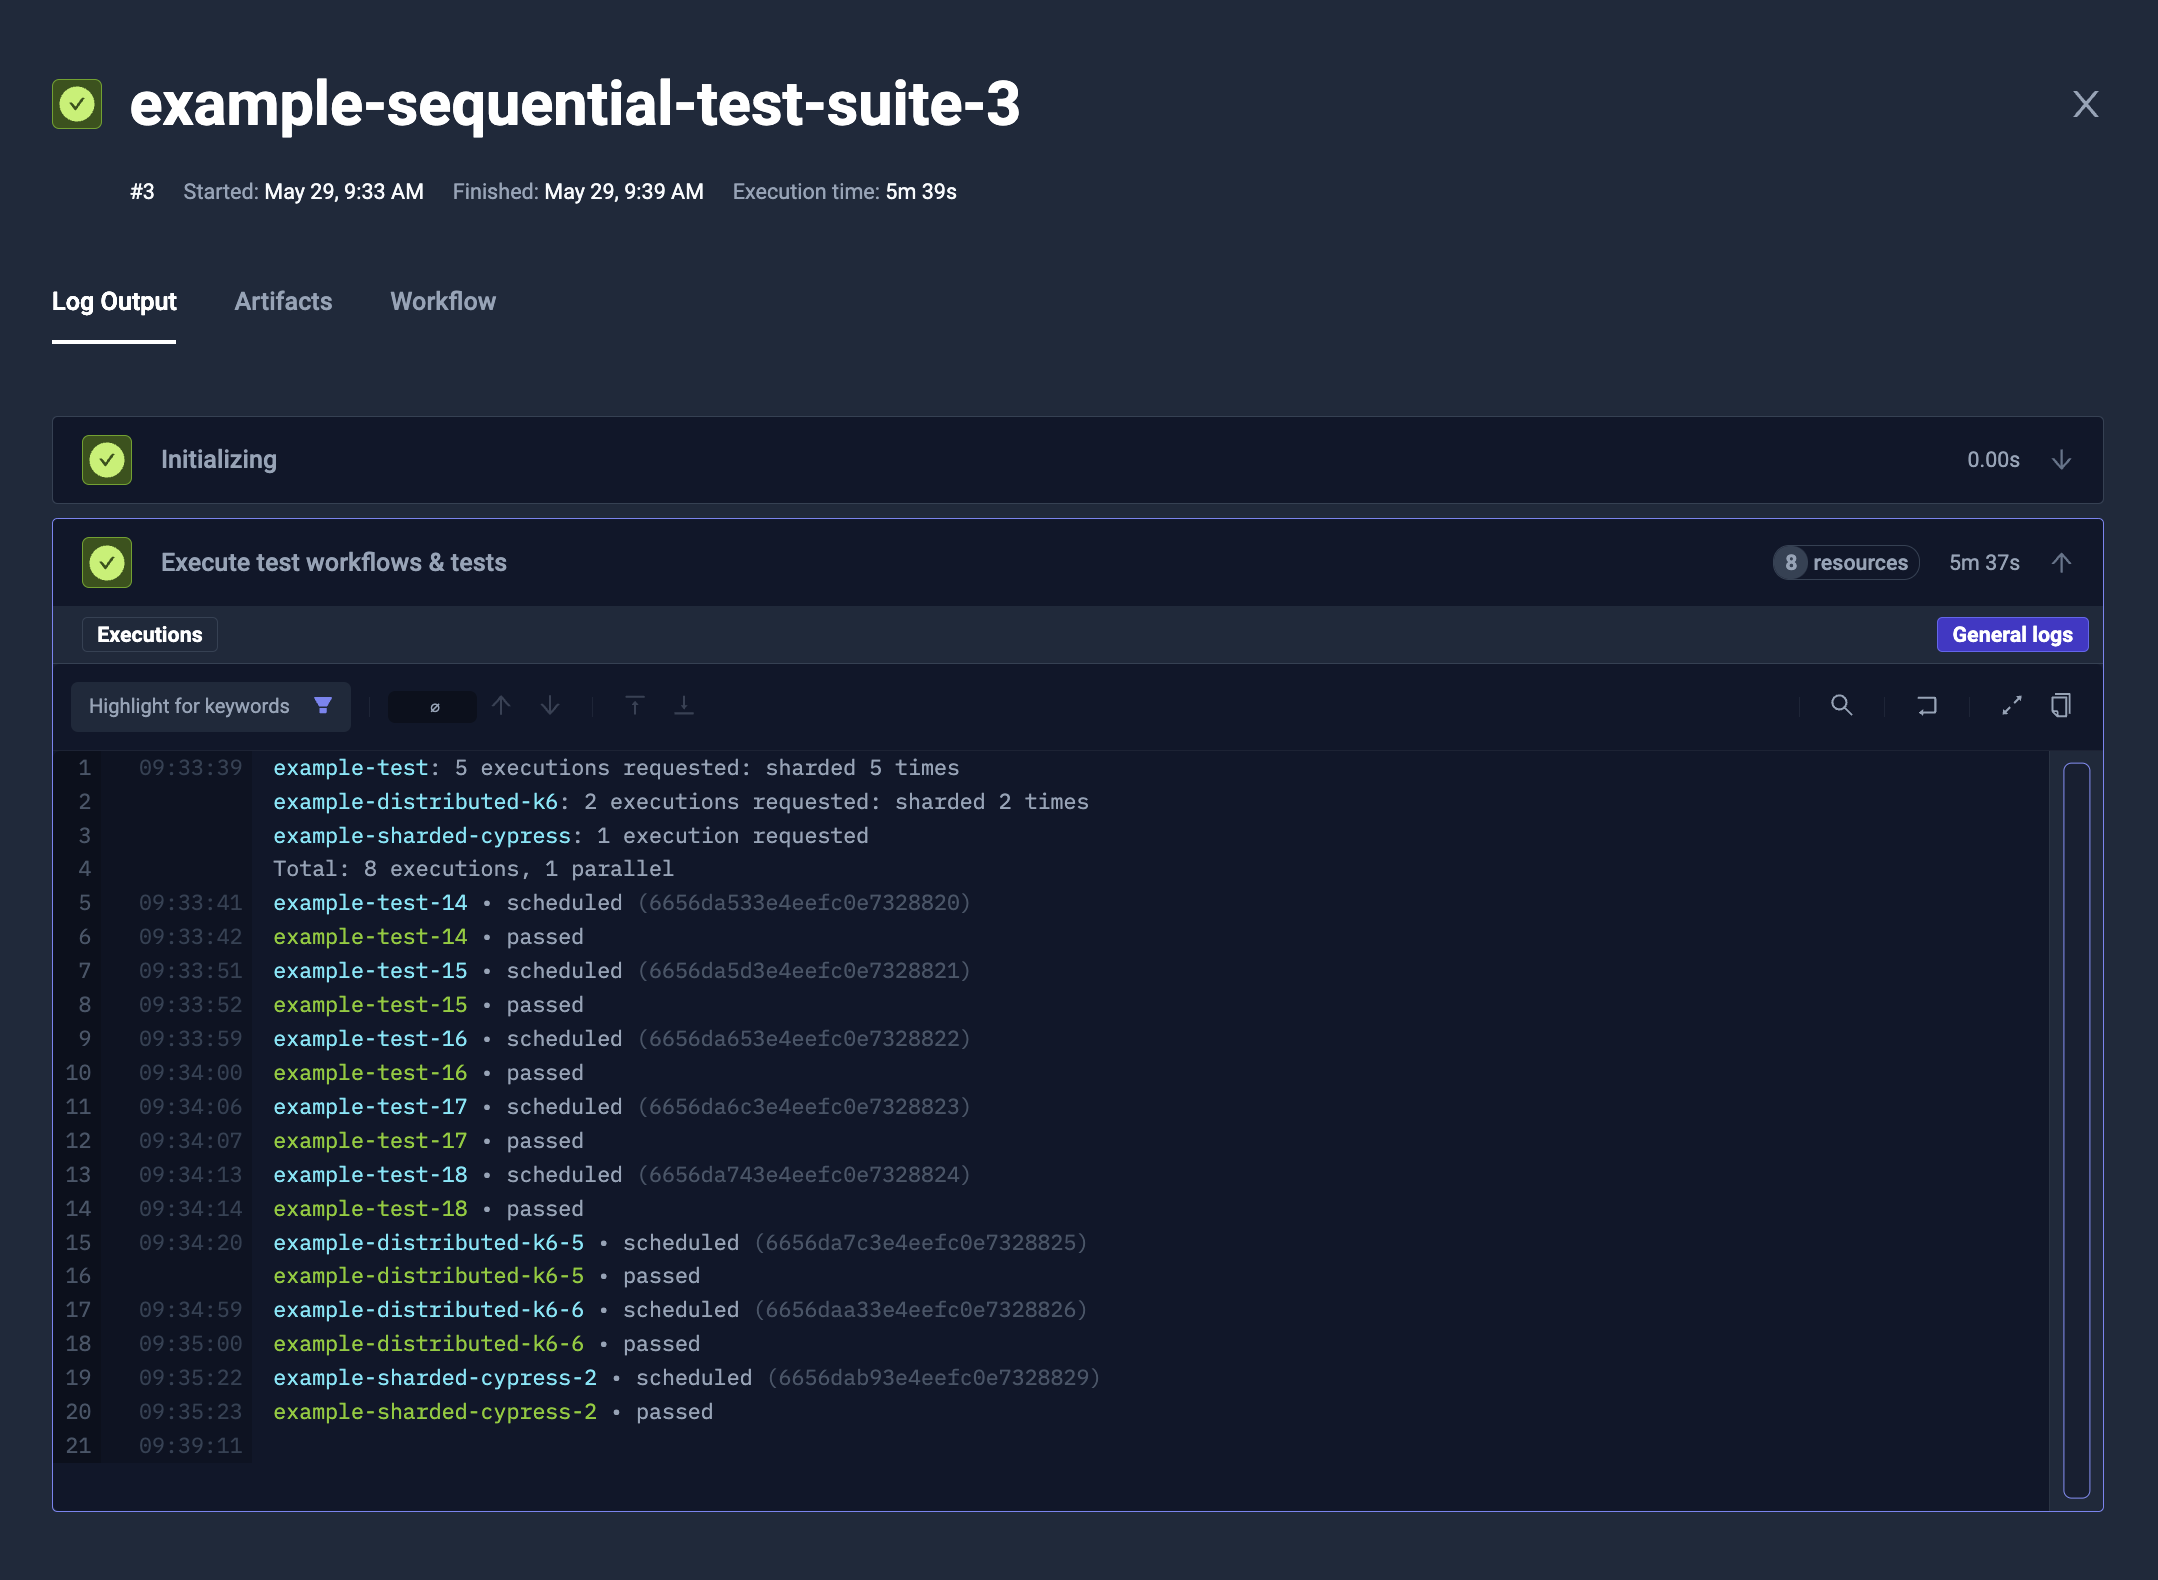
Task: Click the green success icon next to Initializing
Action: (106, 460)
